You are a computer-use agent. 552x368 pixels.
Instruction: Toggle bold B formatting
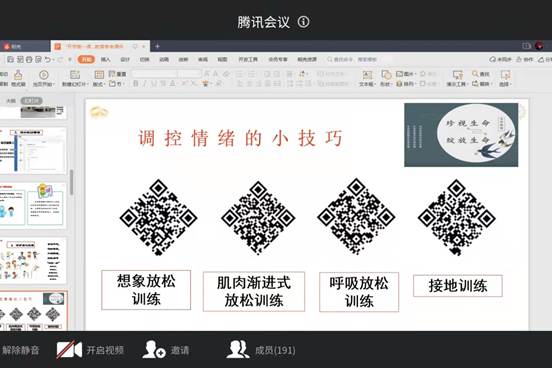click(136, 84)
